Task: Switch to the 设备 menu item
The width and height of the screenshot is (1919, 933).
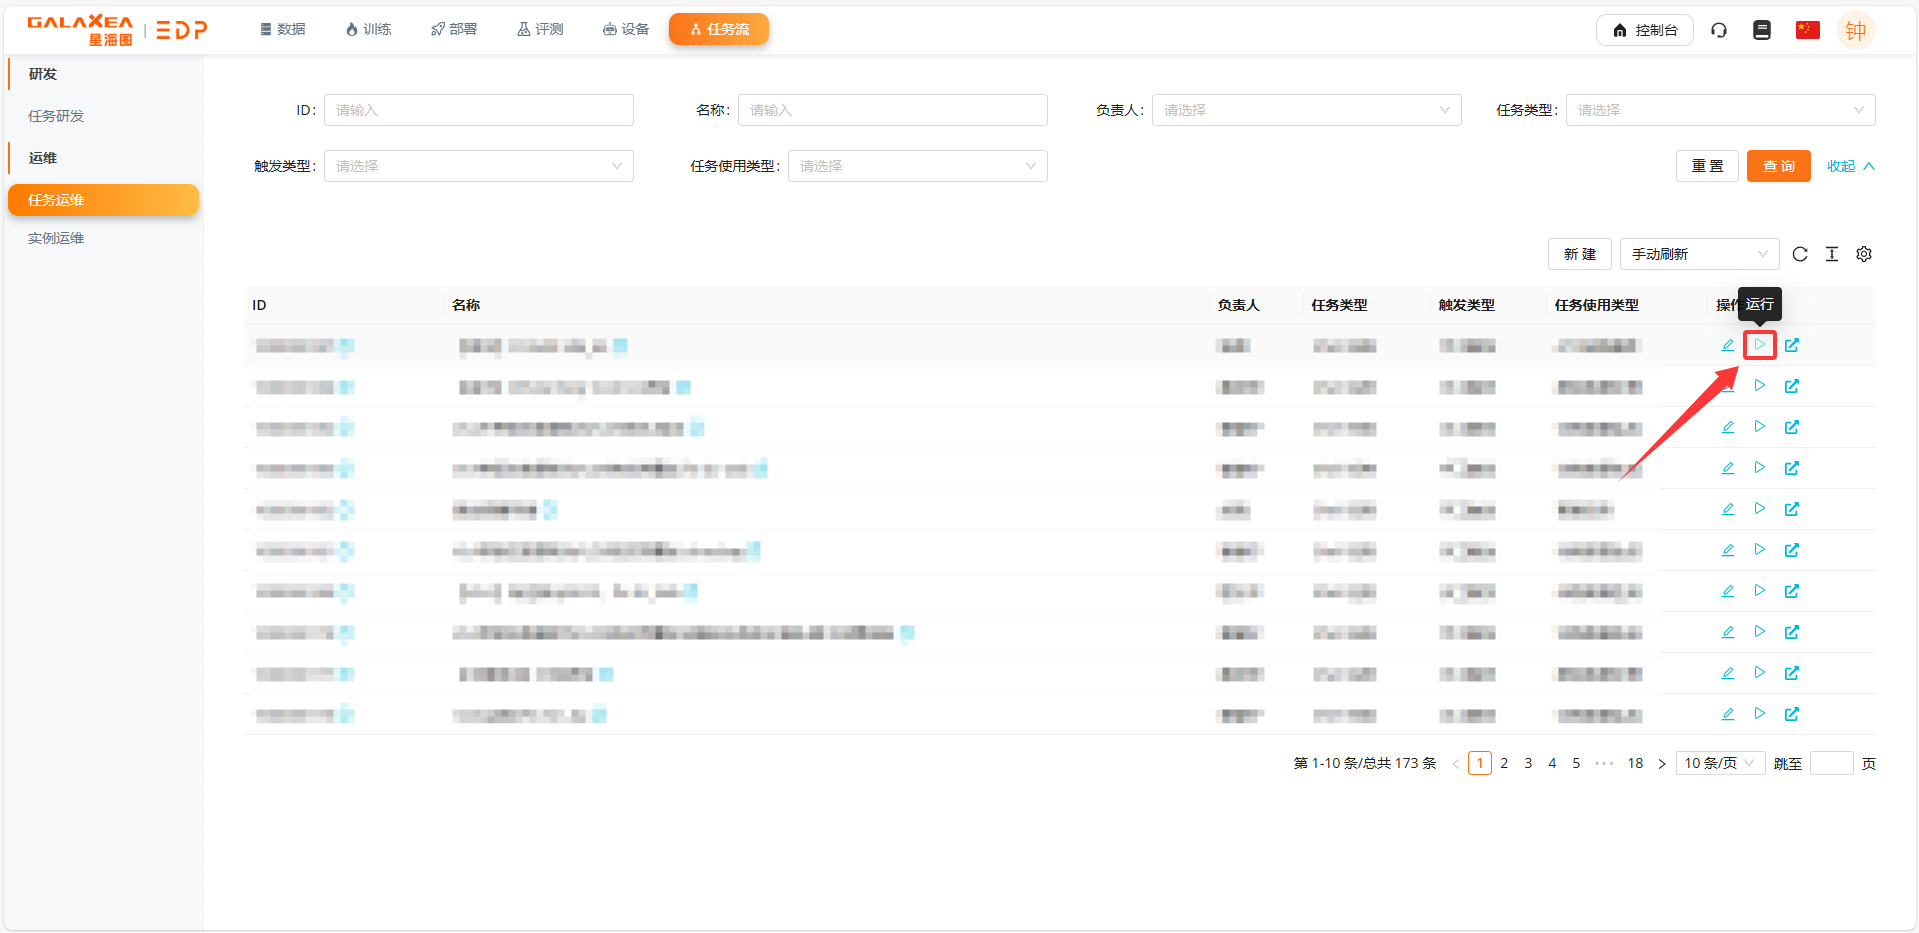Action: (x=625, y=29)
